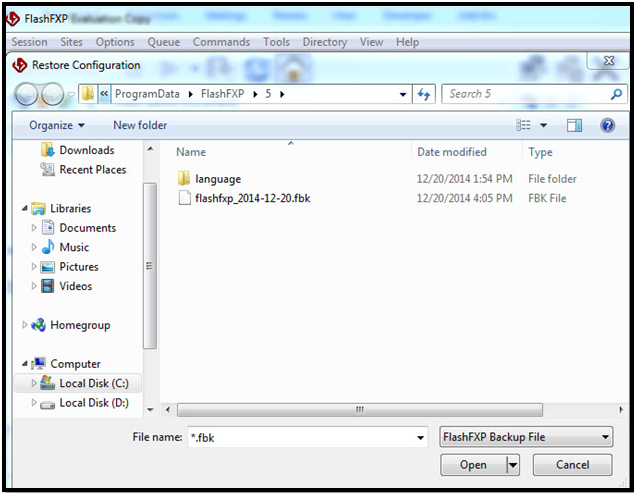Screen dimensions: 634x493
Task: Open the Options menu
Action: 115,42
